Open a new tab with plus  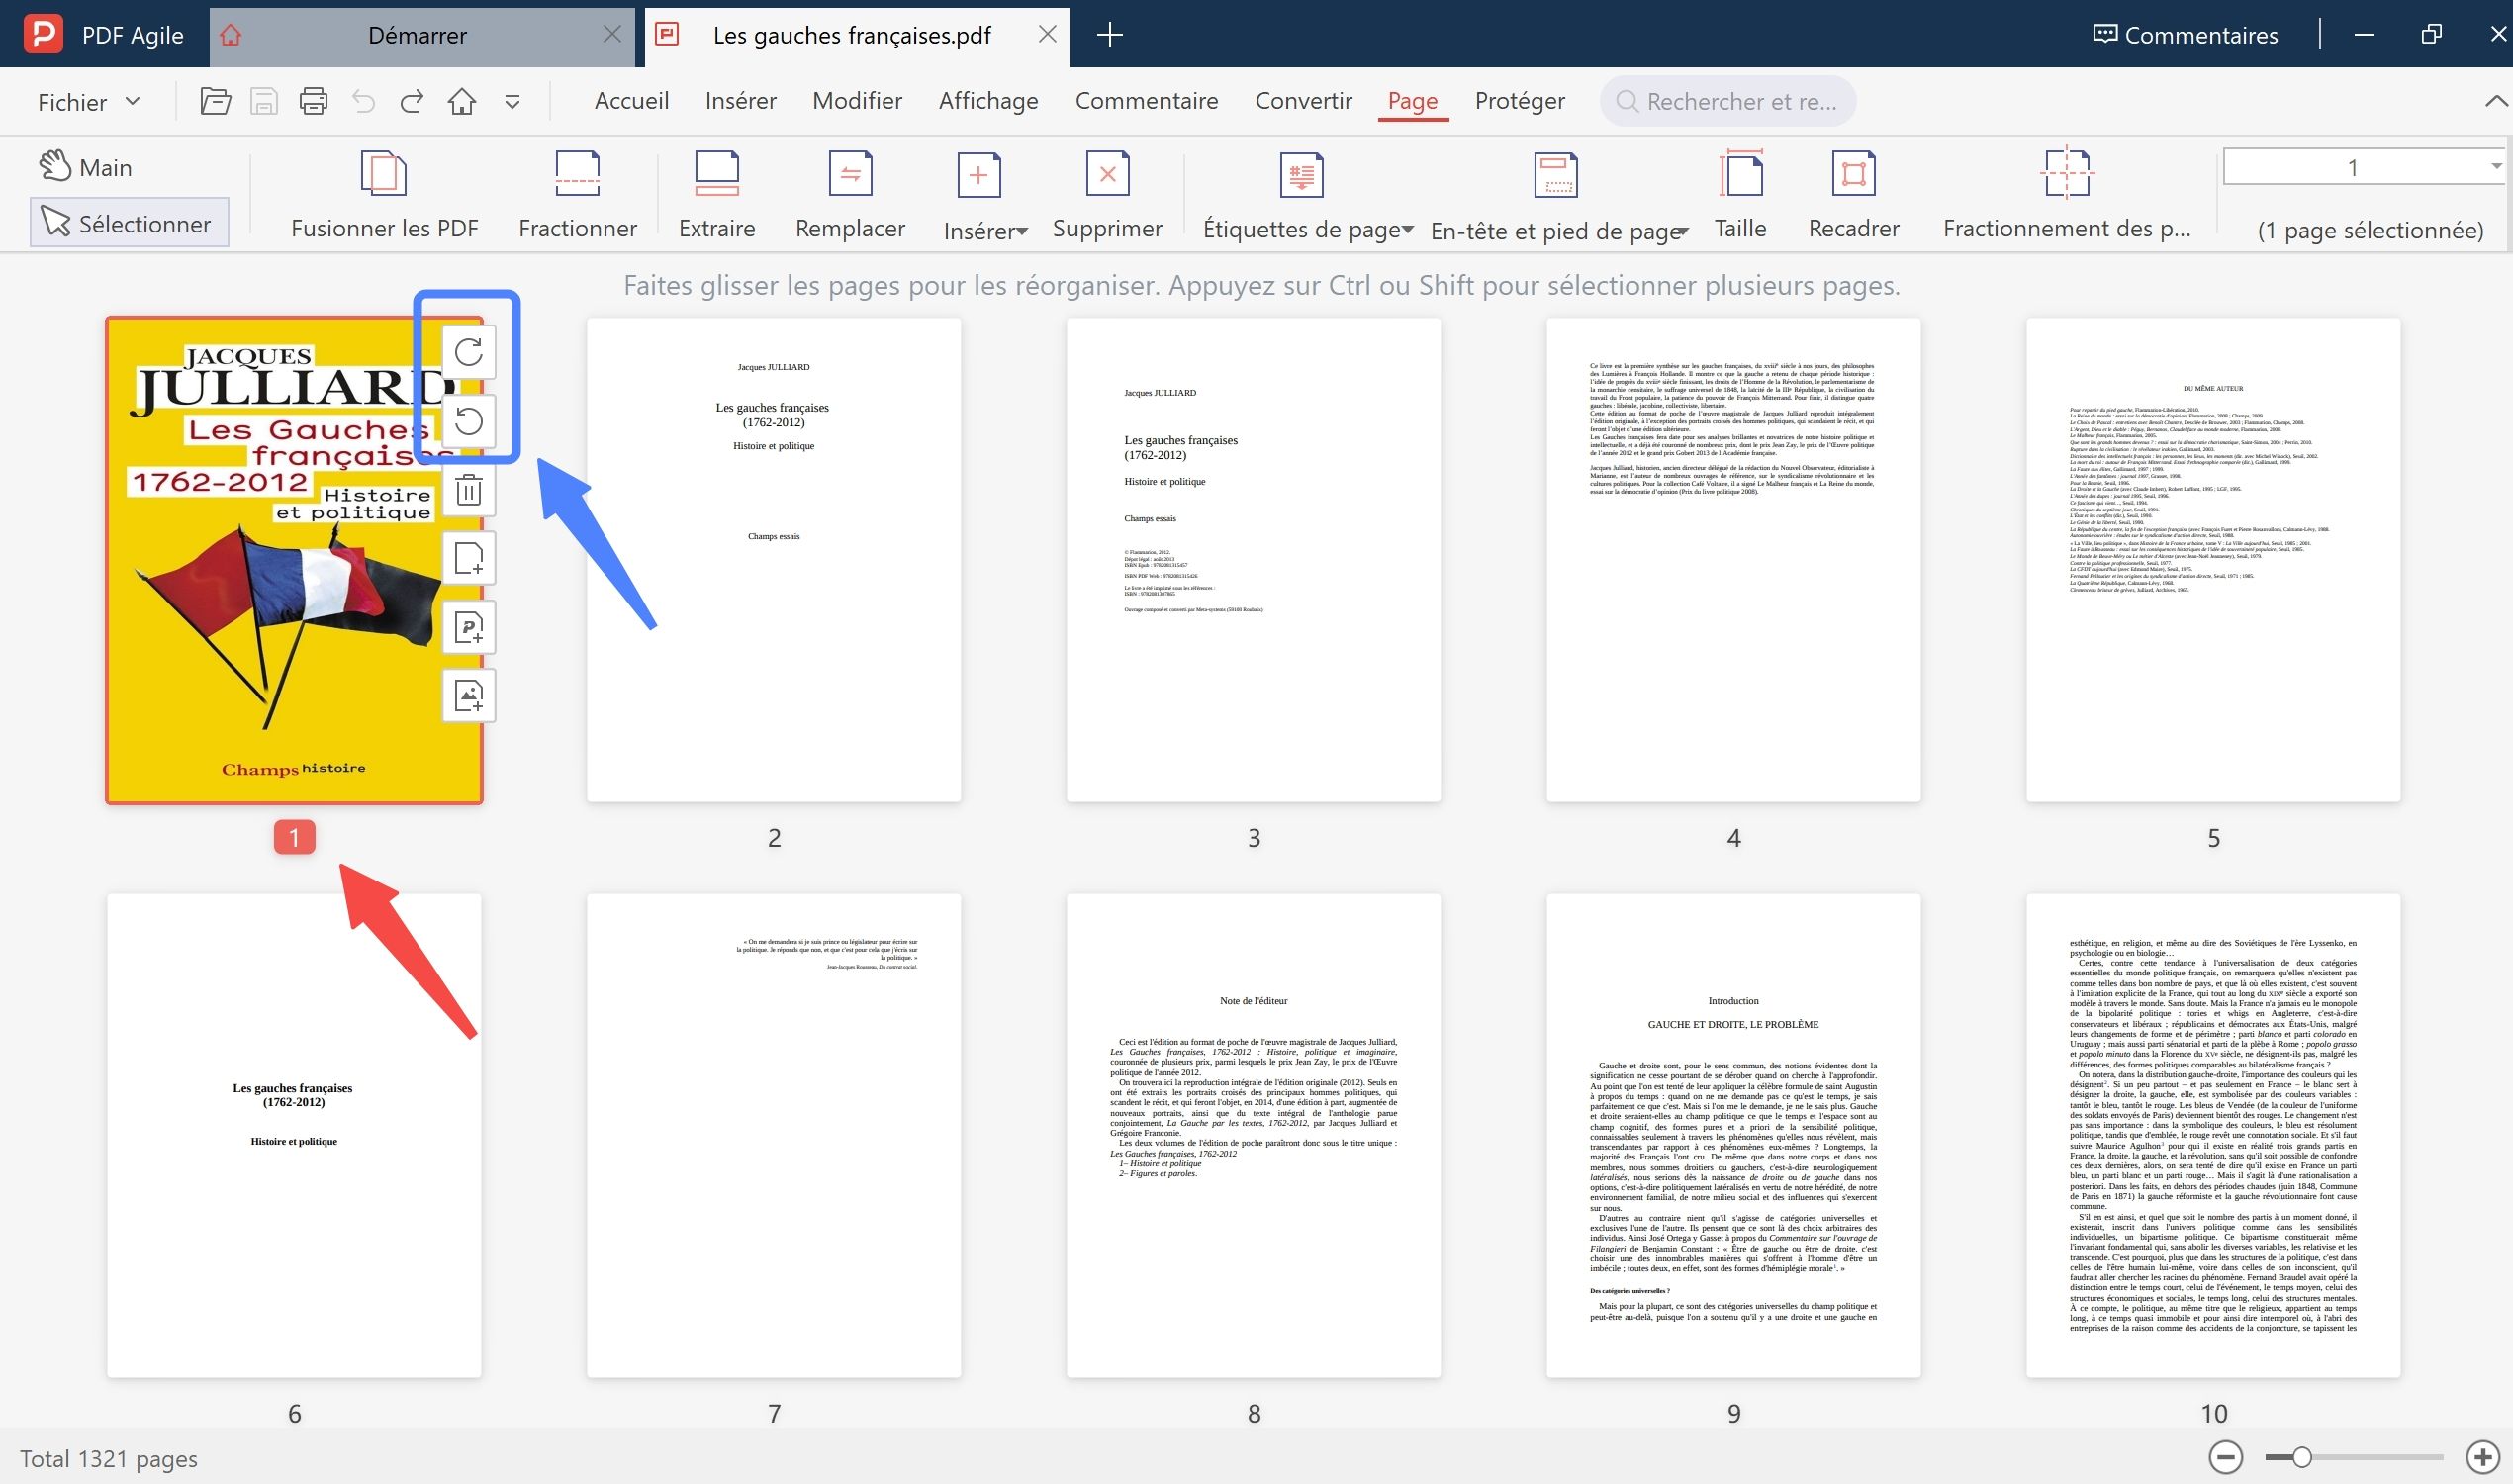tap(1109, 35)
